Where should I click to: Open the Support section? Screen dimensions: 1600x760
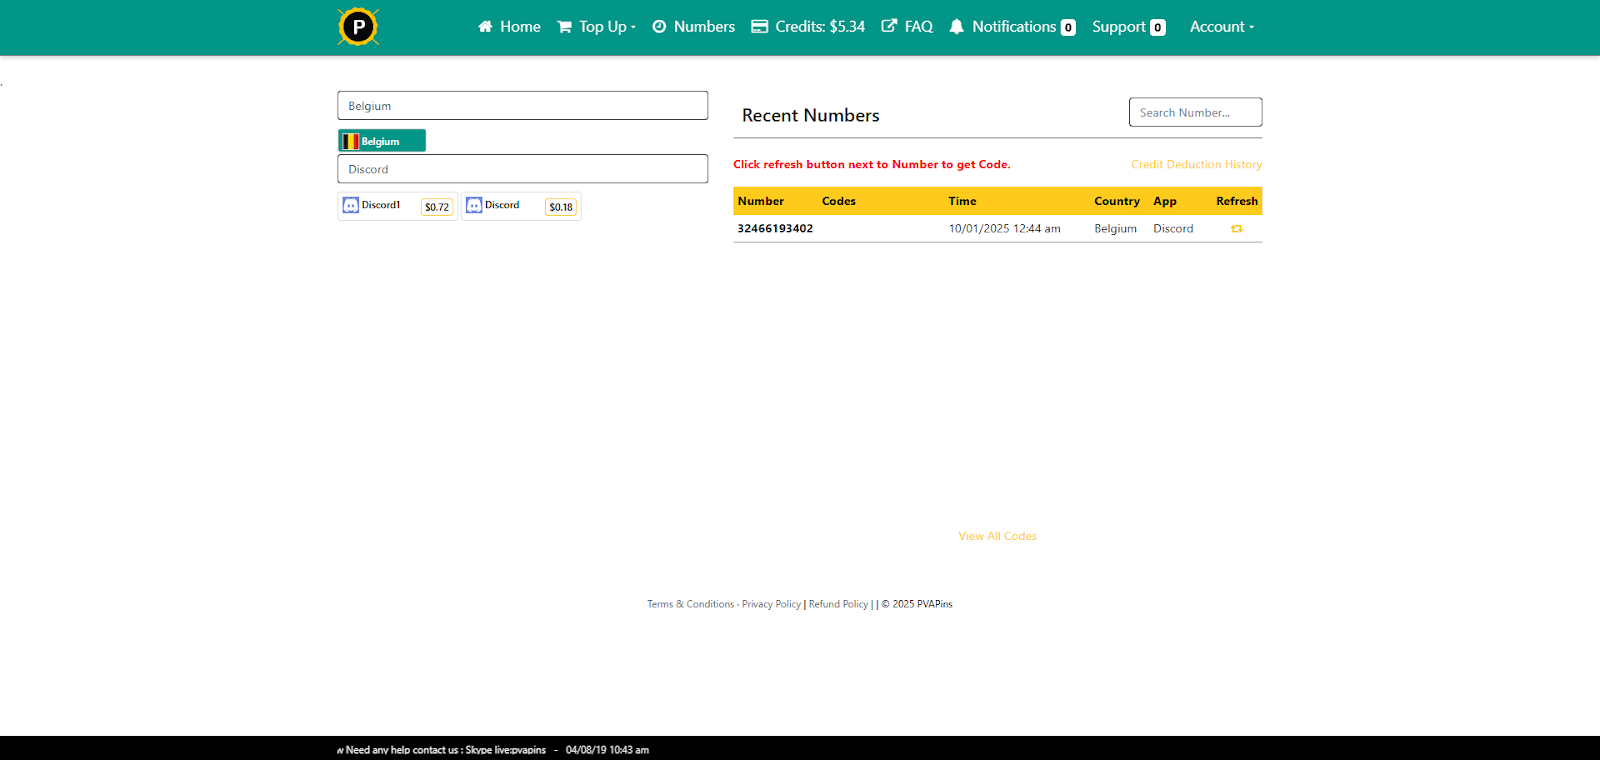1128,27
